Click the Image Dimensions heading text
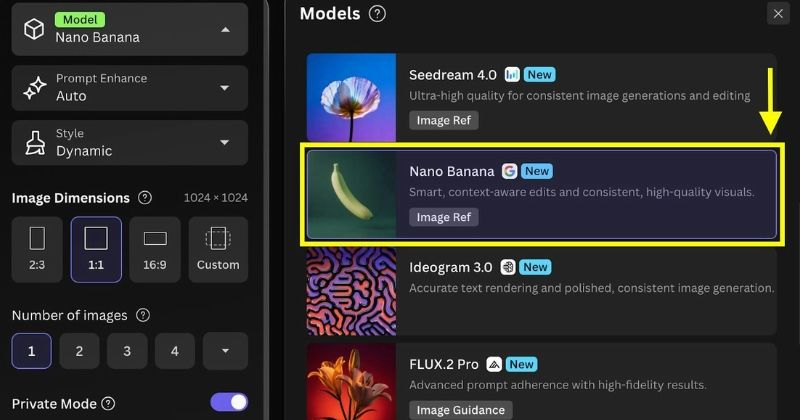This screenshot has width=800, height=420. coord(70,198)
